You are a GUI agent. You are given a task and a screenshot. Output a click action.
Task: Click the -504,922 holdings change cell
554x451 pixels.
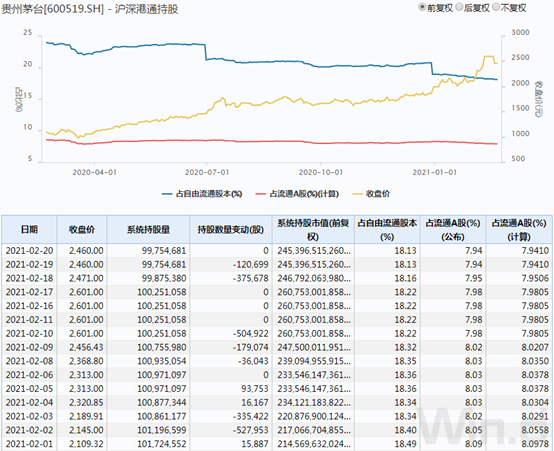click(x=251, y=333)
